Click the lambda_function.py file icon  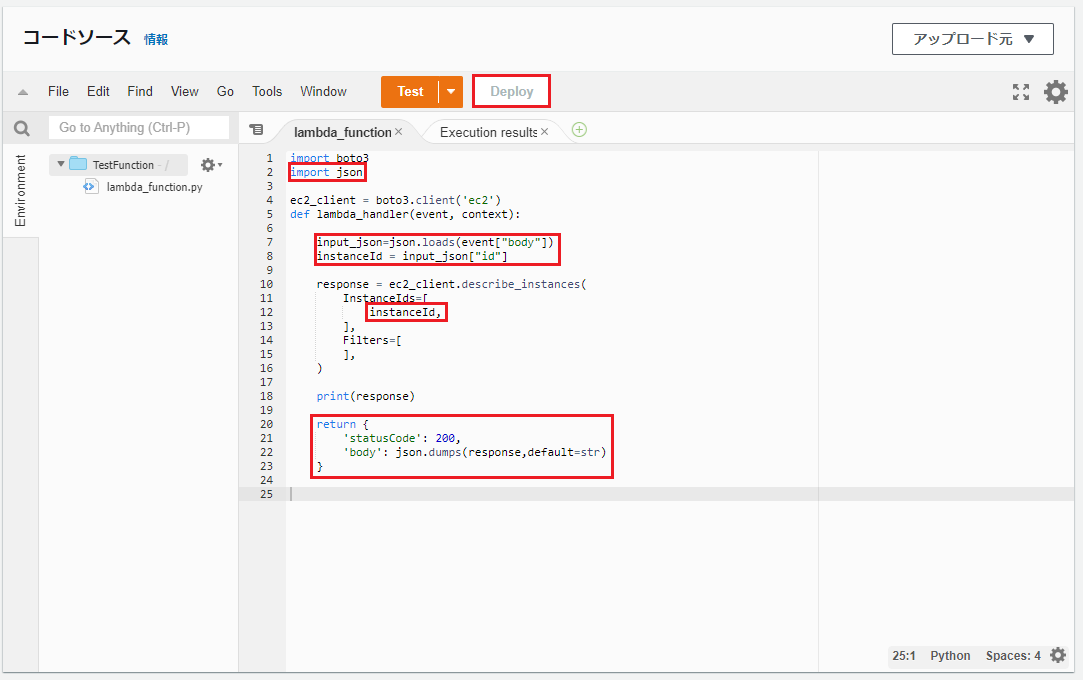tap(90, 186)
